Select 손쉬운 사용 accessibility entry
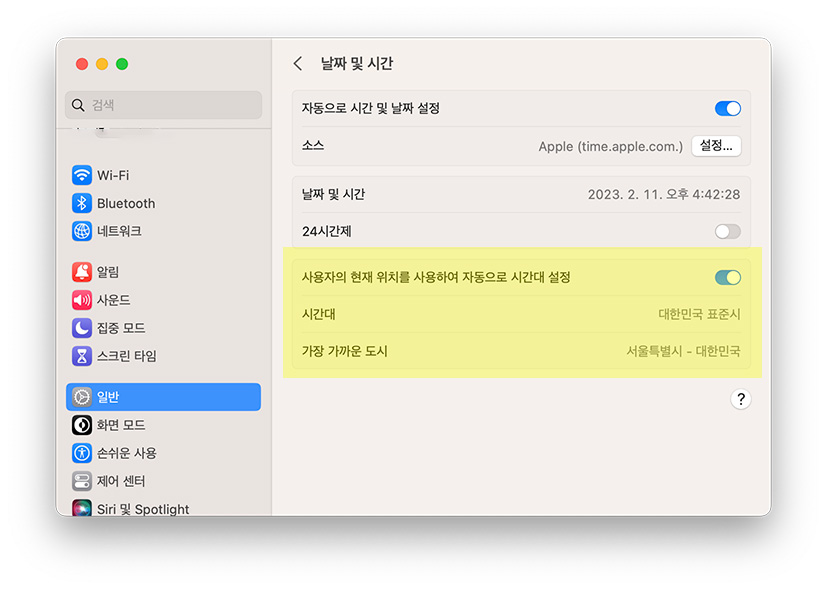 [x=110, y=452]
